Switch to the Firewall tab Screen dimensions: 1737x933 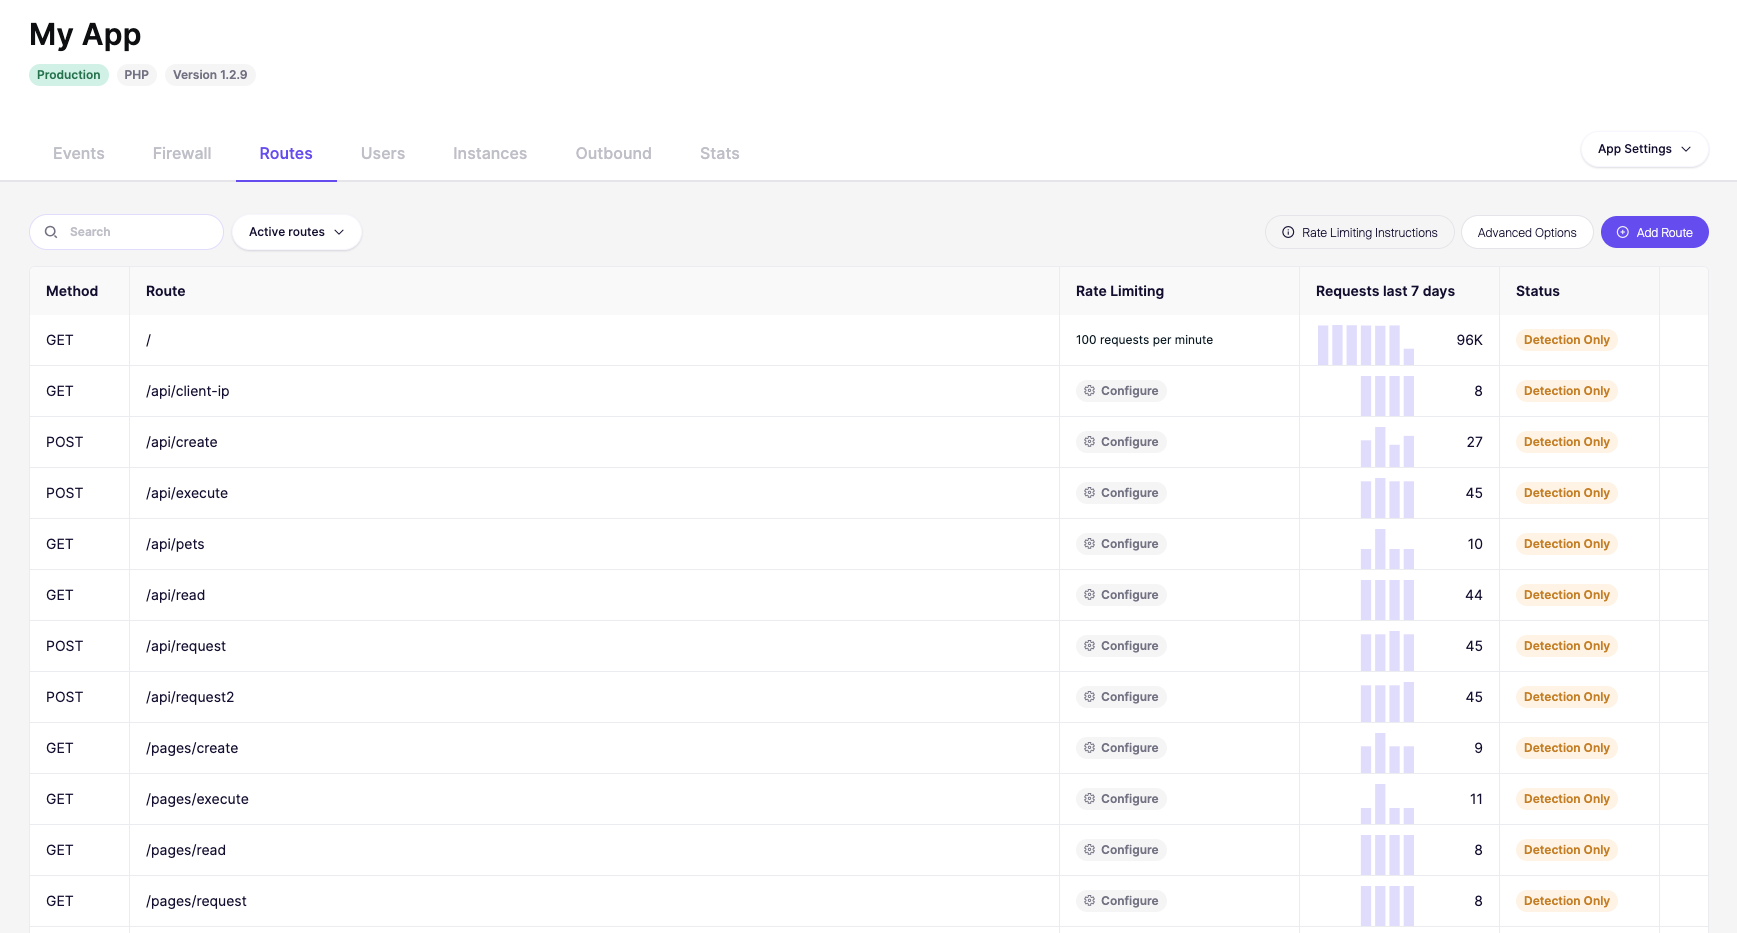point(182,153)
